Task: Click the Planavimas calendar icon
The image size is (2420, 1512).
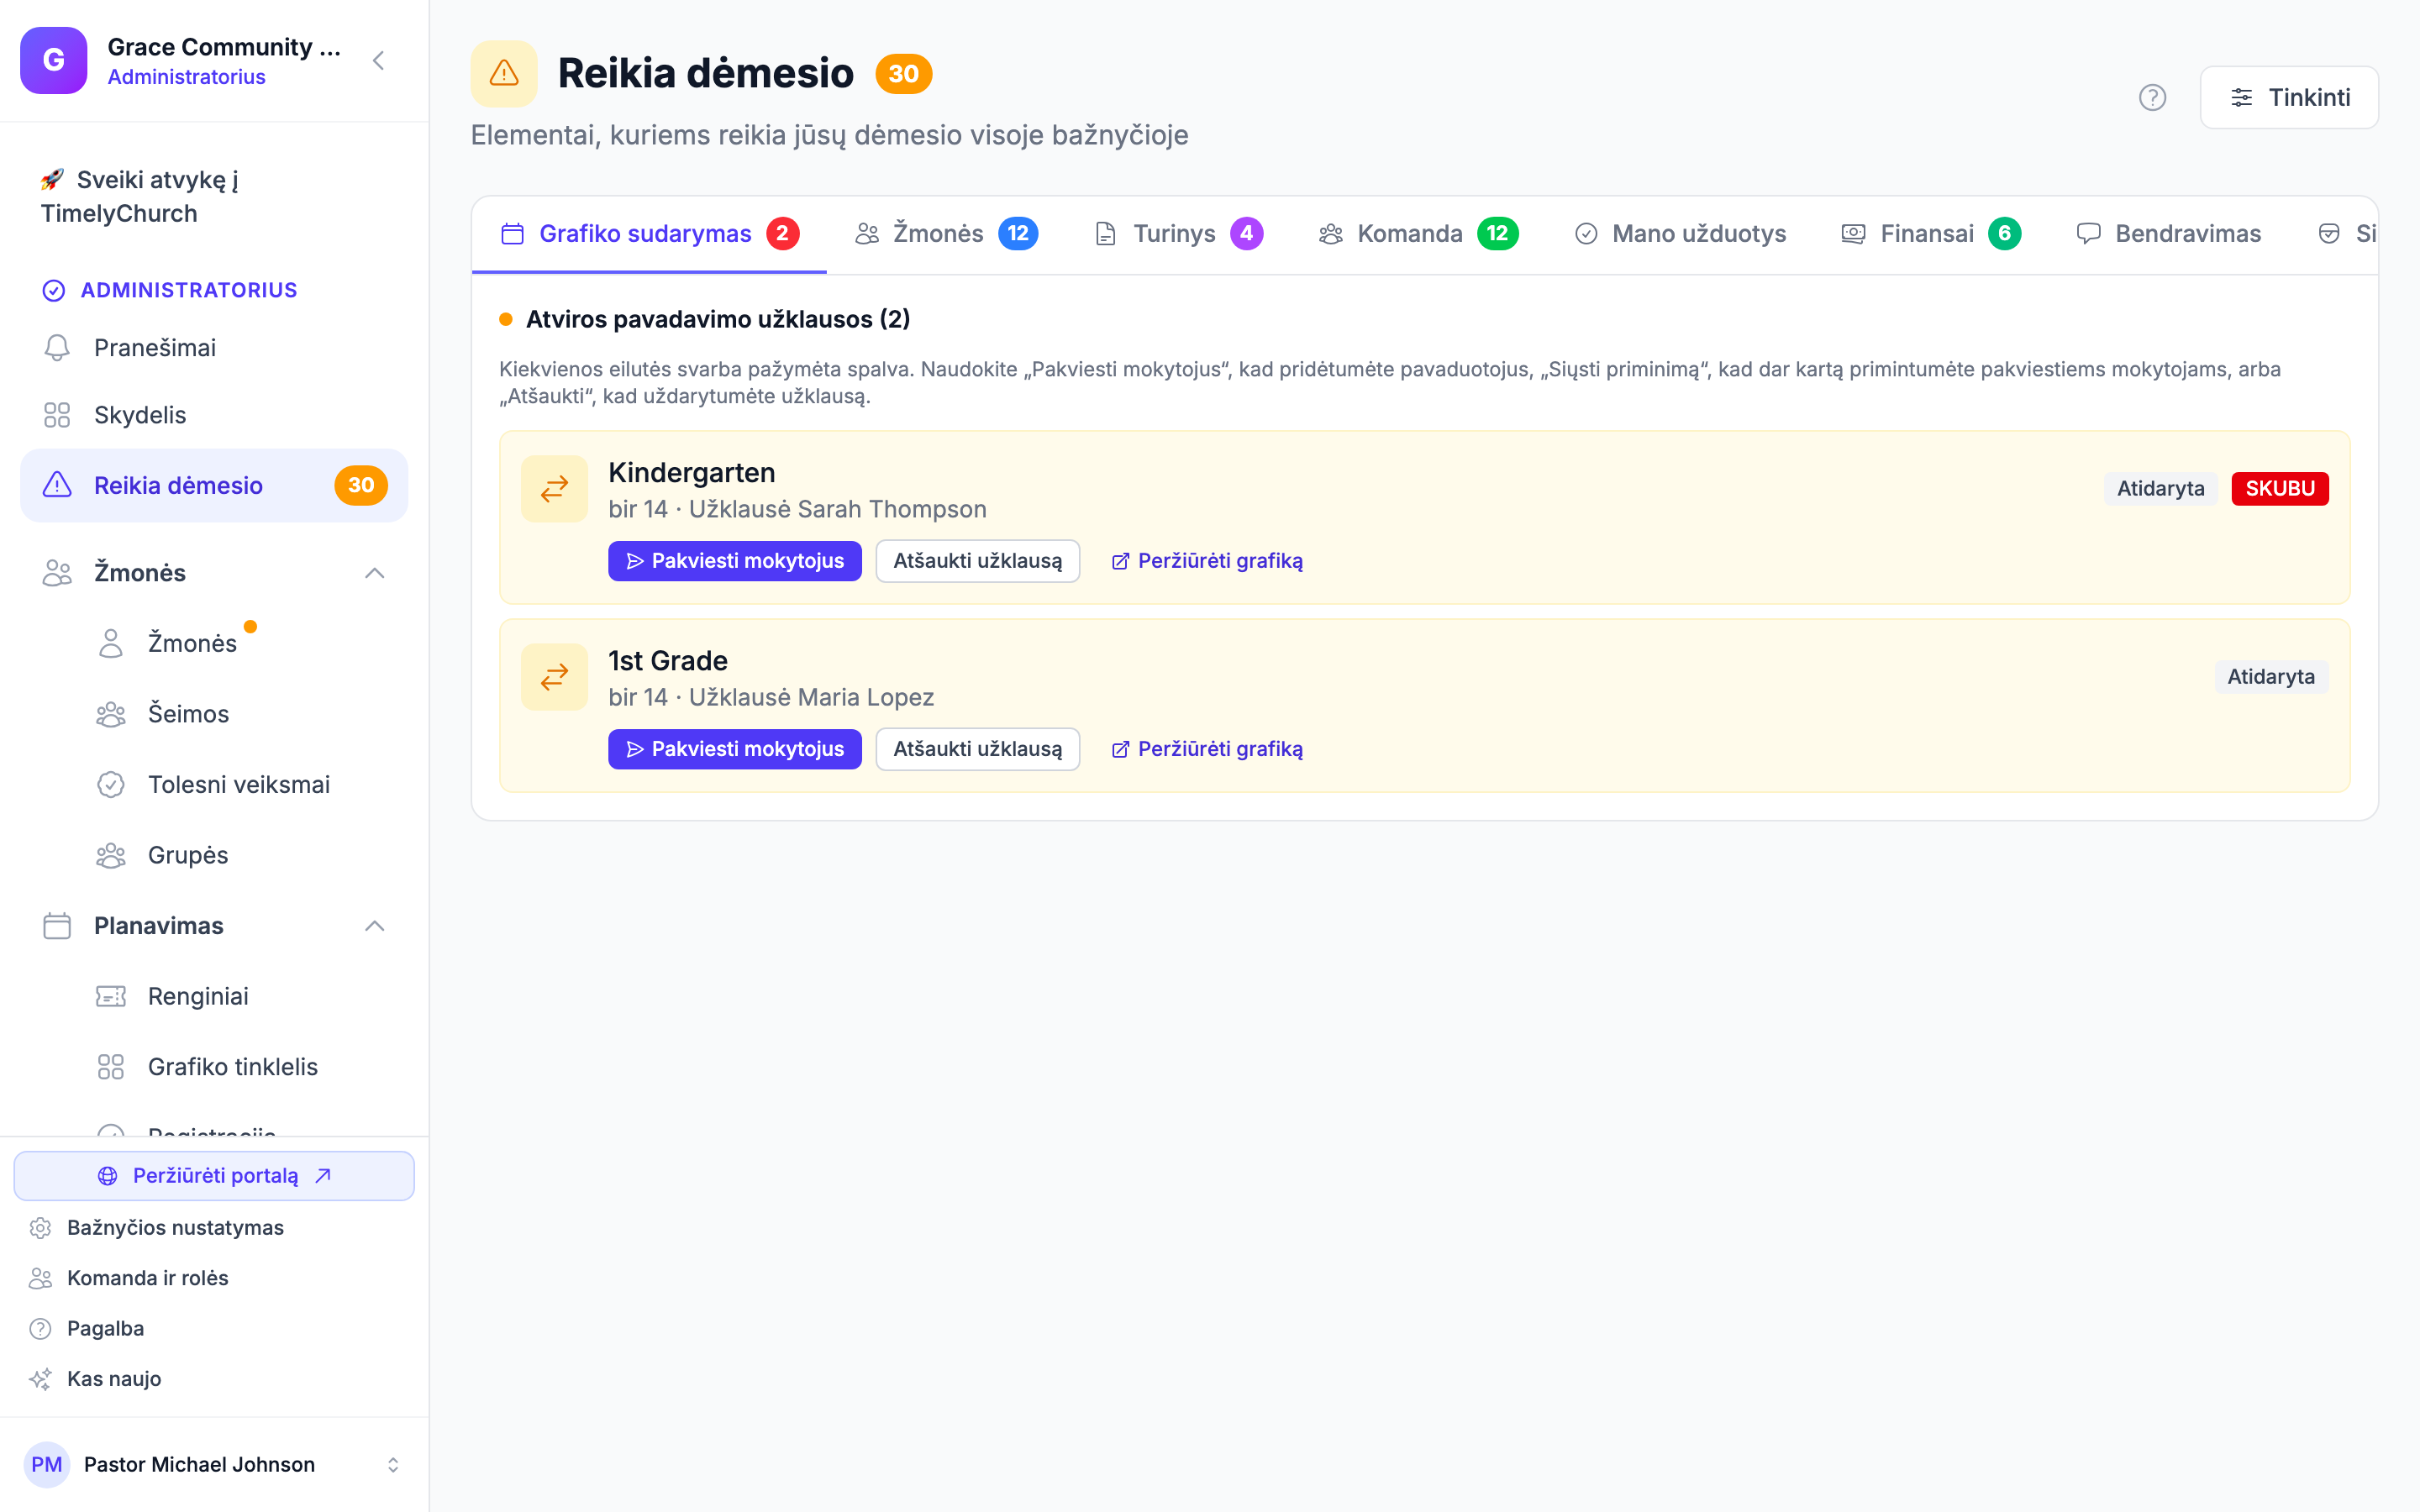Action: pos(57,926)
